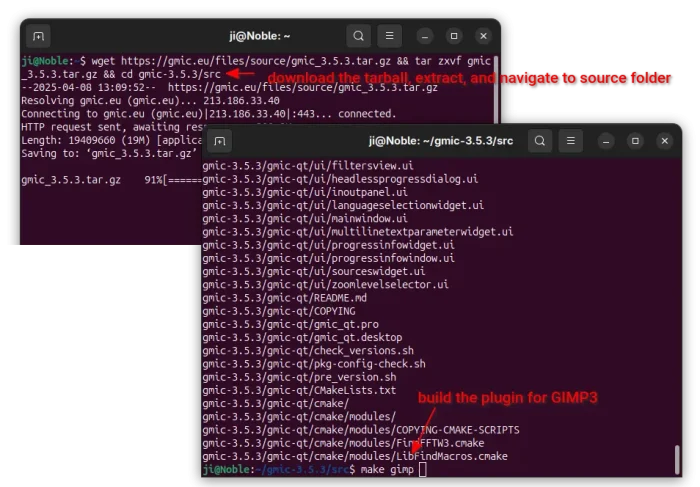Minimize the gmic-3.5.3/src terminal window
The image size is (700, 487).
point(606,141)
